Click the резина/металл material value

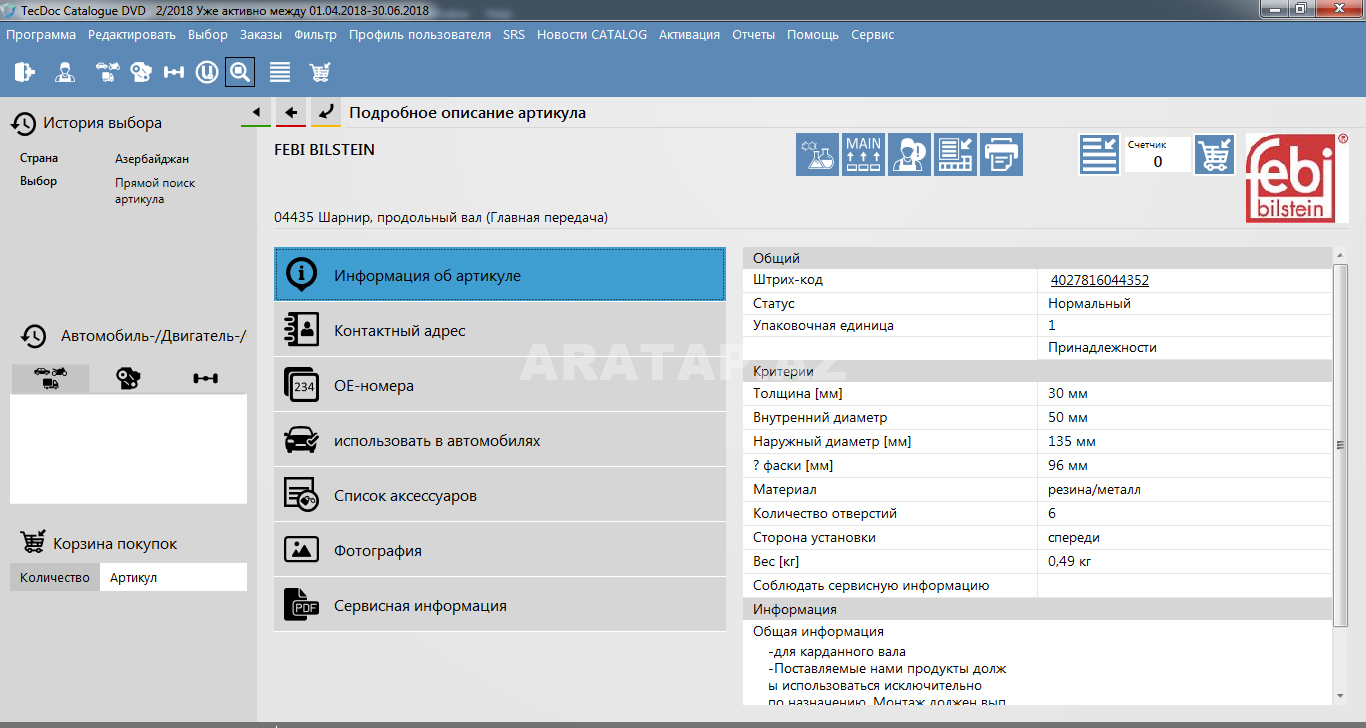click(1094, 489)
